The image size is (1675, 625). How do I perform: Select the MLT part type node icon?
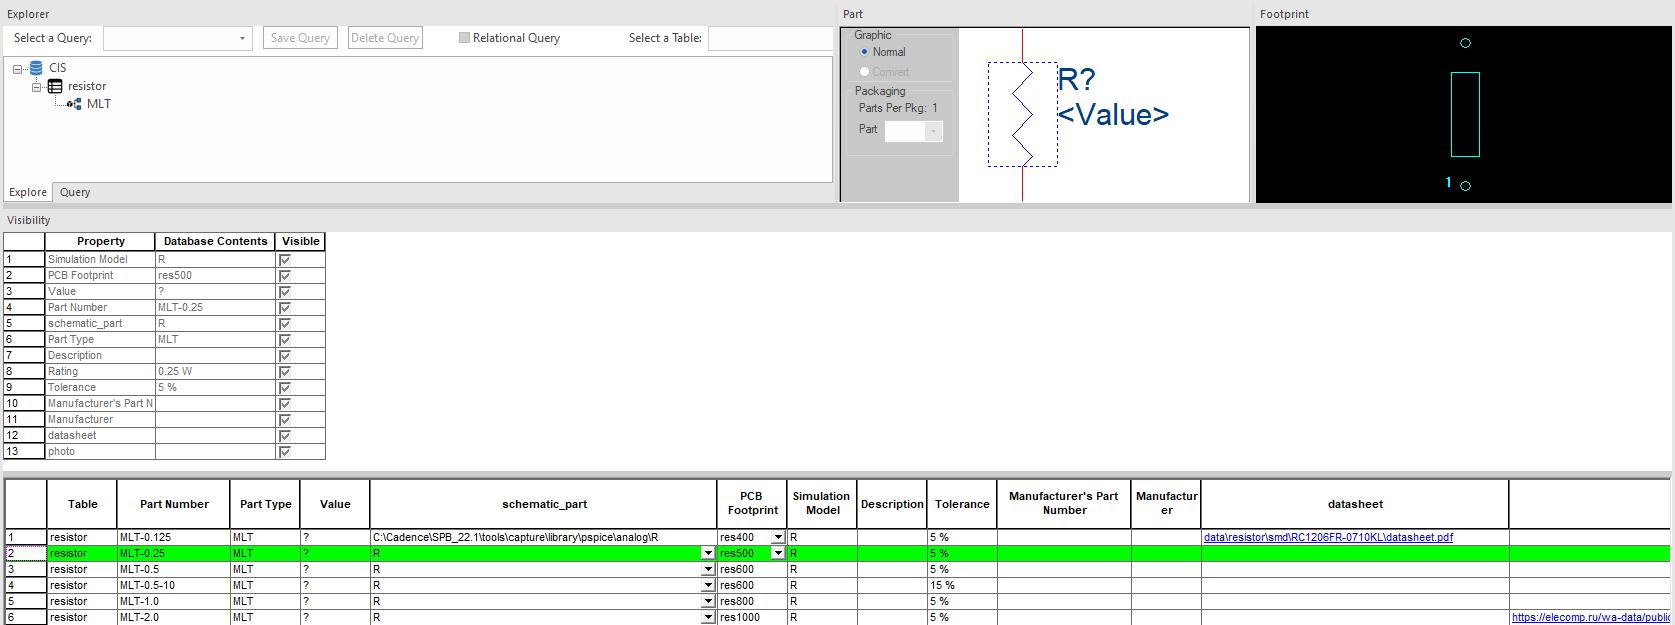click(74, 104)
